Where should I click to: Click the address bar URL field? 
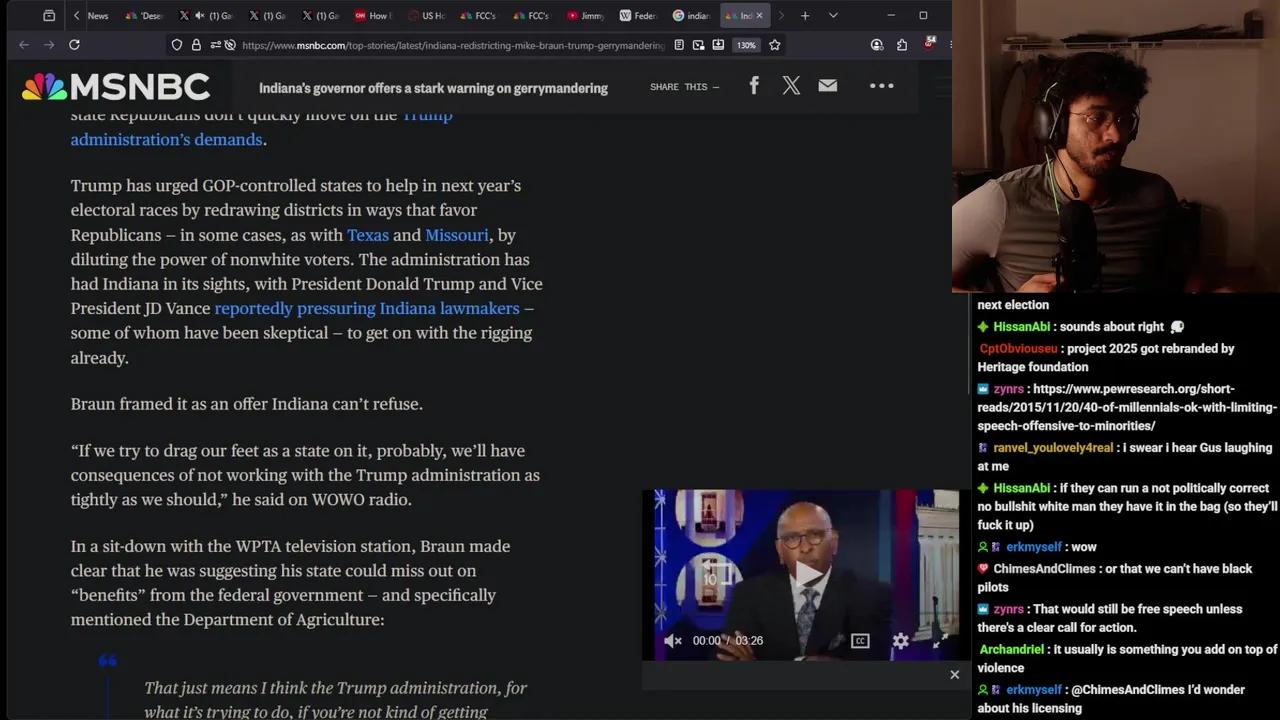click(453, 45)
